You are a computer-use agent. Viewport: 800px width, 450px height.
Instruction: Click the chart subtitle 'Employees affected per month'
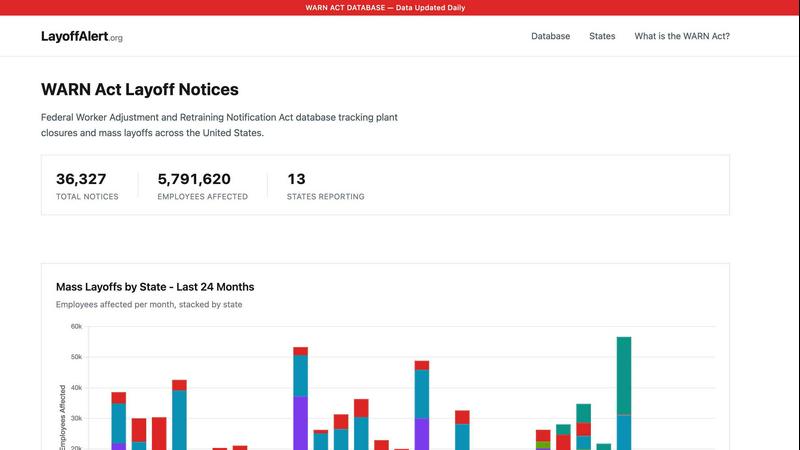coord(149,304)
